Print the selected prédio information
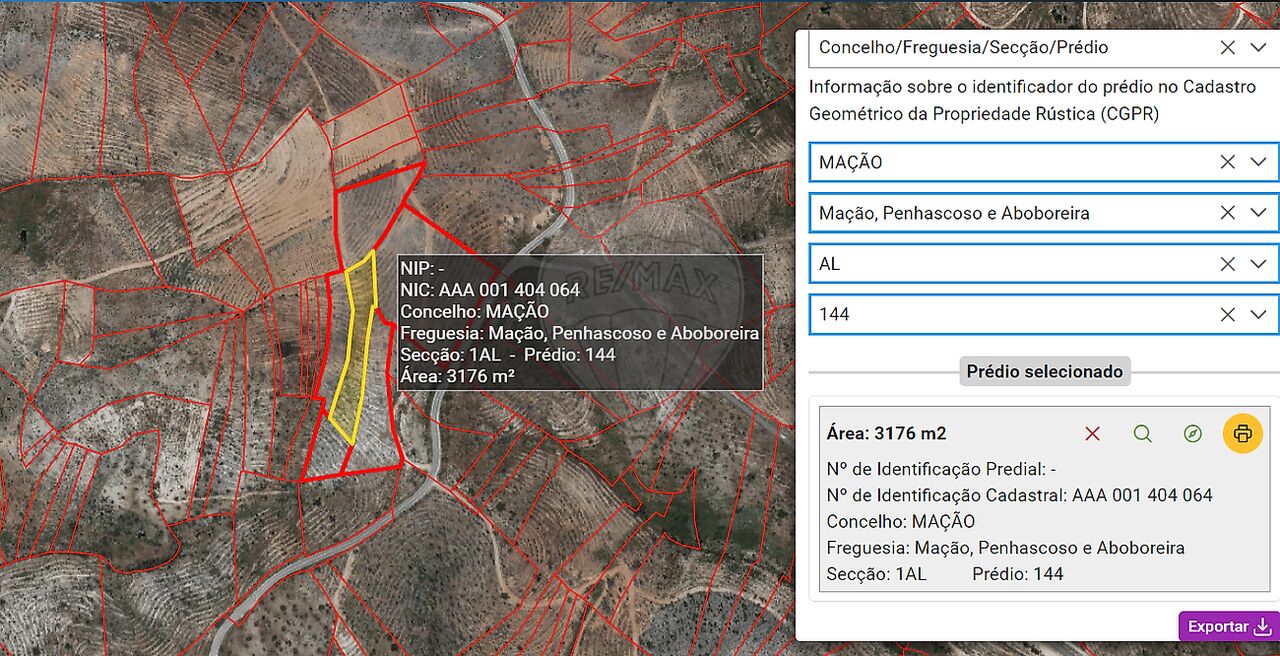The height and width of the screenshot is (656, 1280). click(x=1243, y=434)
